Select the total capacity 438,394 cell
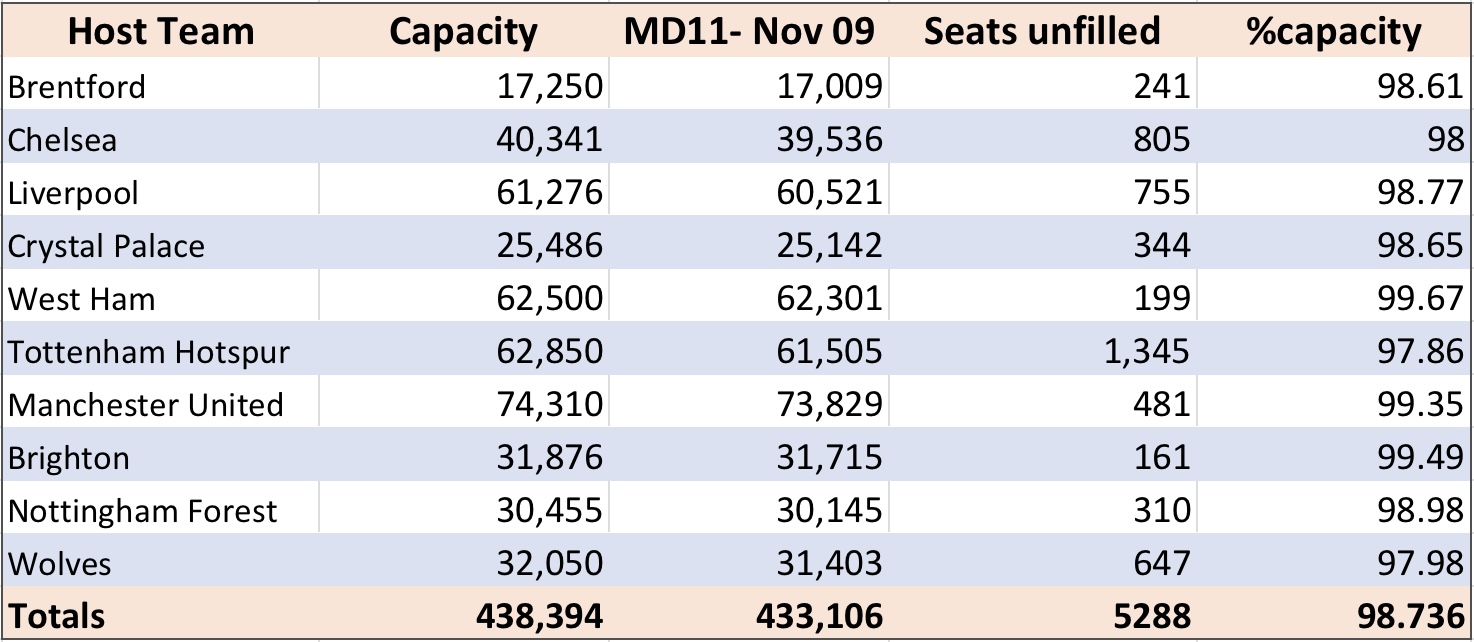This screenshot has height=642, width=1474. [463, 616]
